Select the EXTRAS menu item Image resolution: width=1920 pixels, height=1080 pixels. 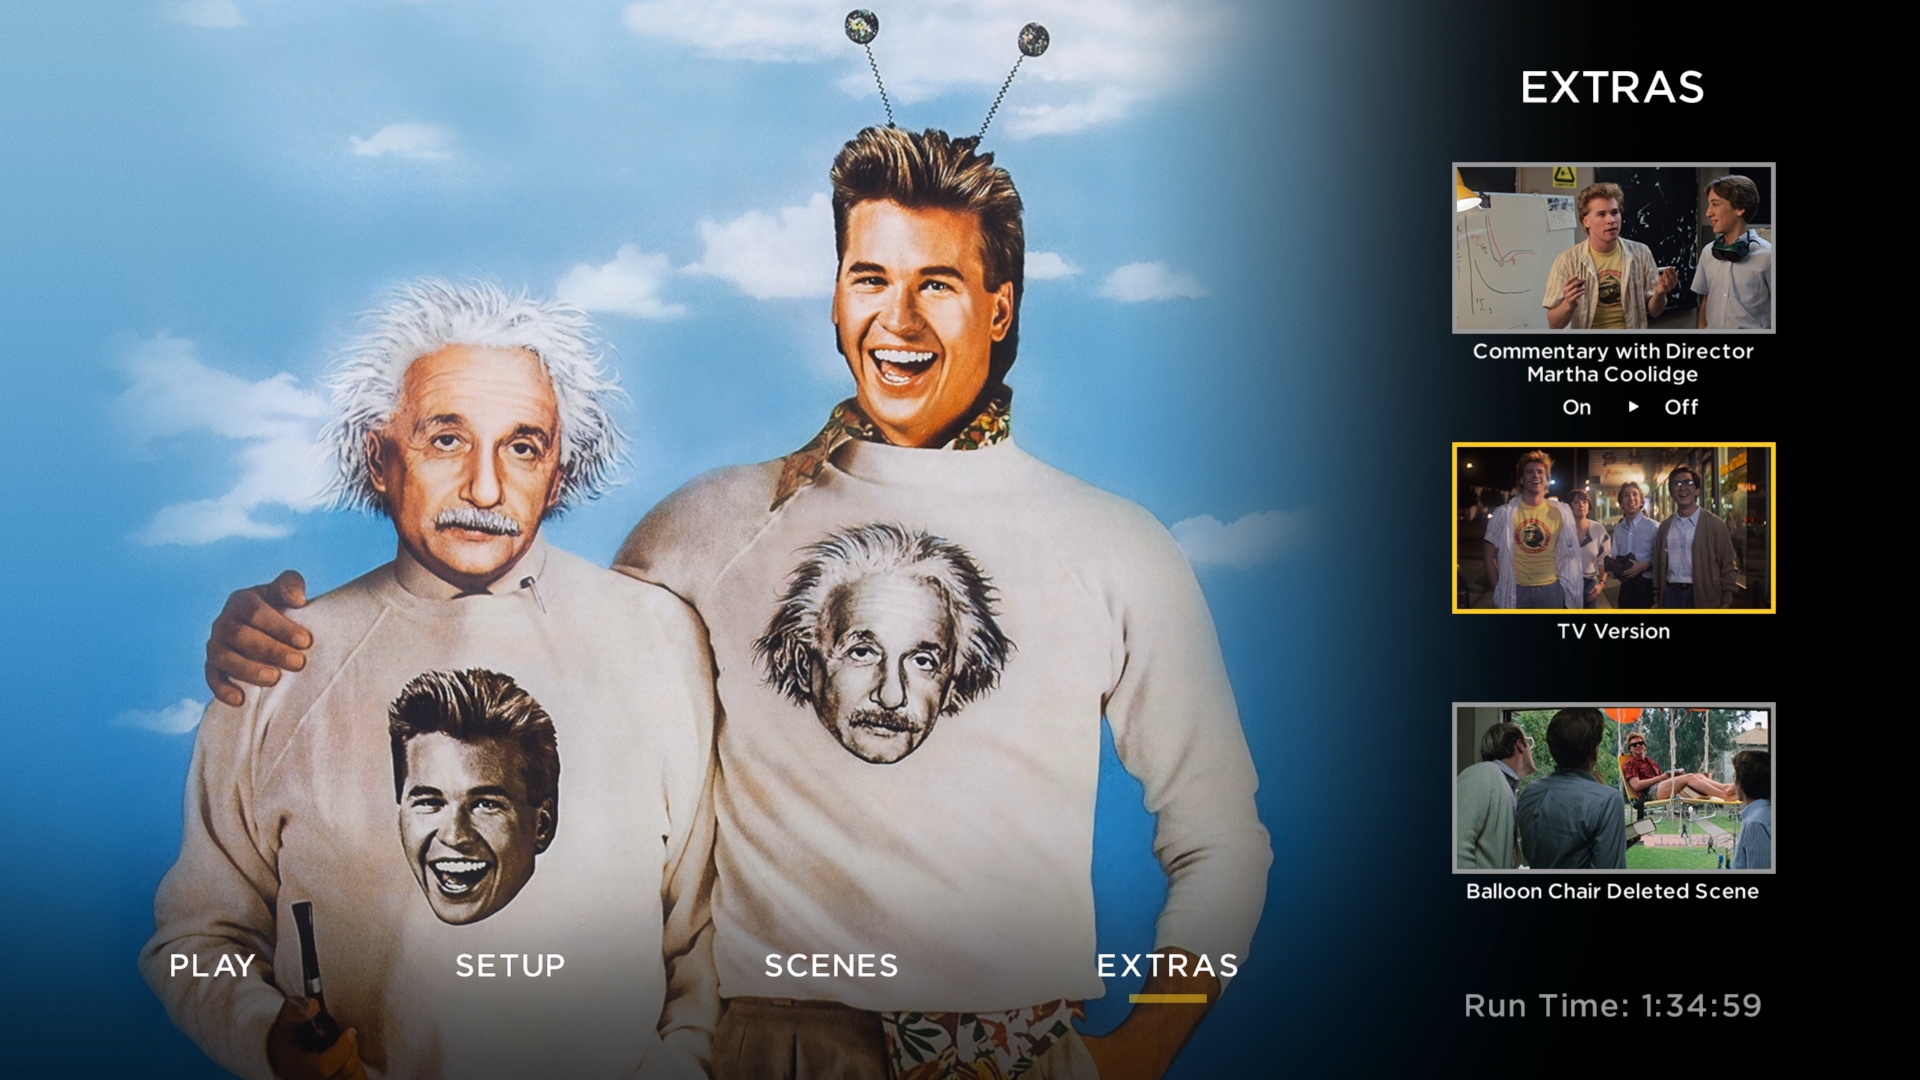[x=1167, y=965]
